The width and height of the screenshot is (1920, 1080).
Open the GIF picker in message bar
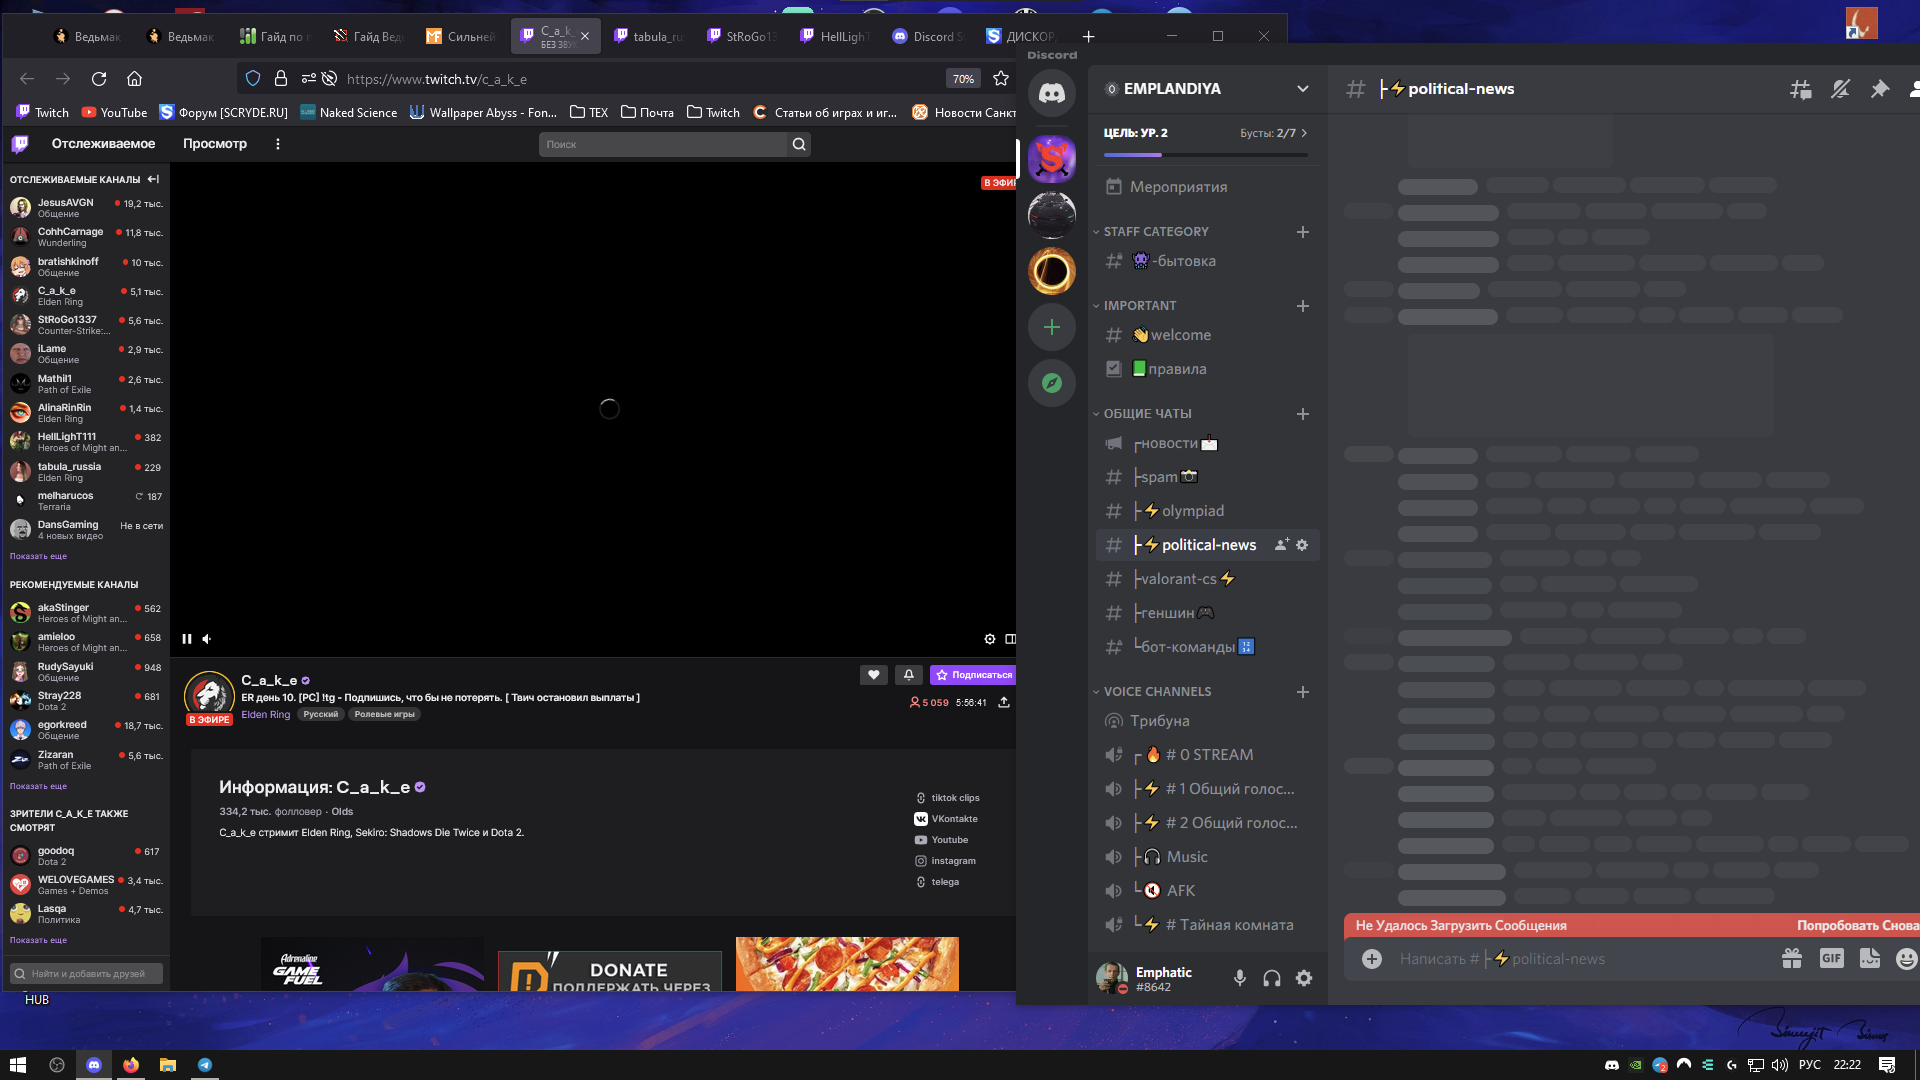pos(1831,958)
